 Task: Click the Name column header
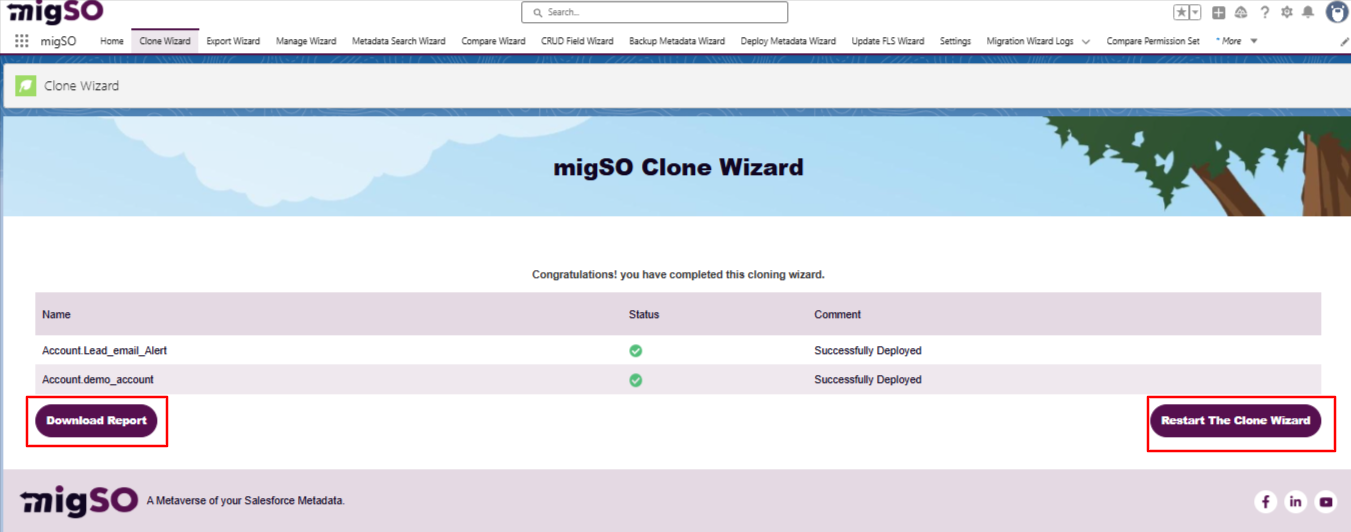click(x=56, y=314)
